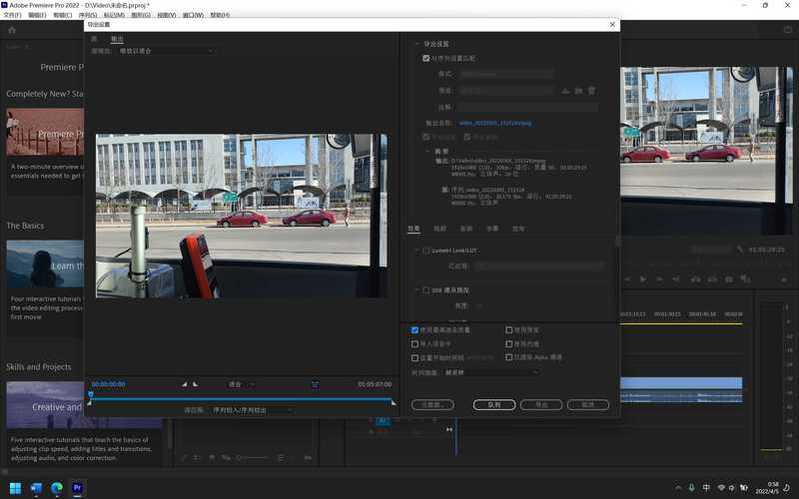
Task: Open the preview zoom level dropdown
Action: (x=242, y=384)
